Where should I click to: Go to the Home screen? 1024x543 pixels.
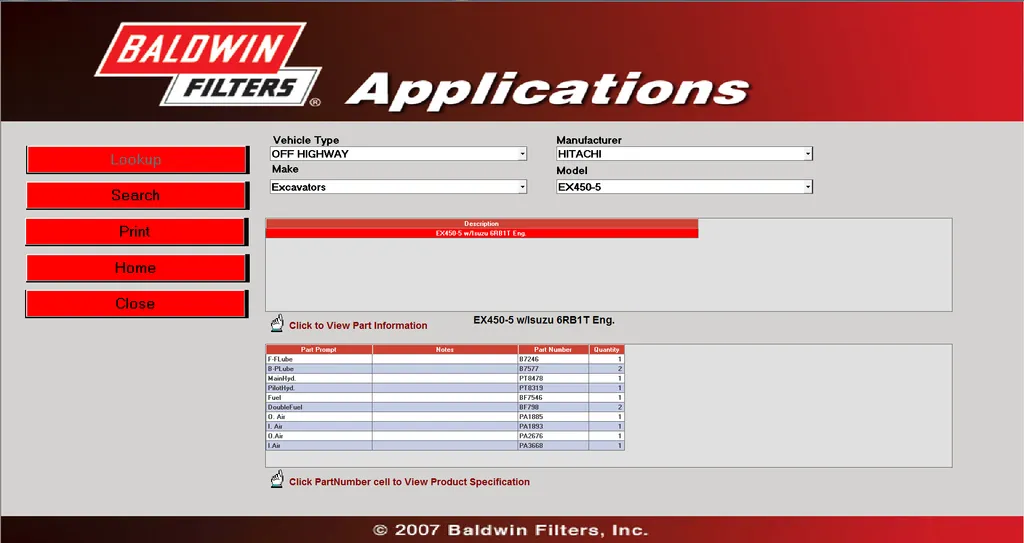[x=136, y=268]
